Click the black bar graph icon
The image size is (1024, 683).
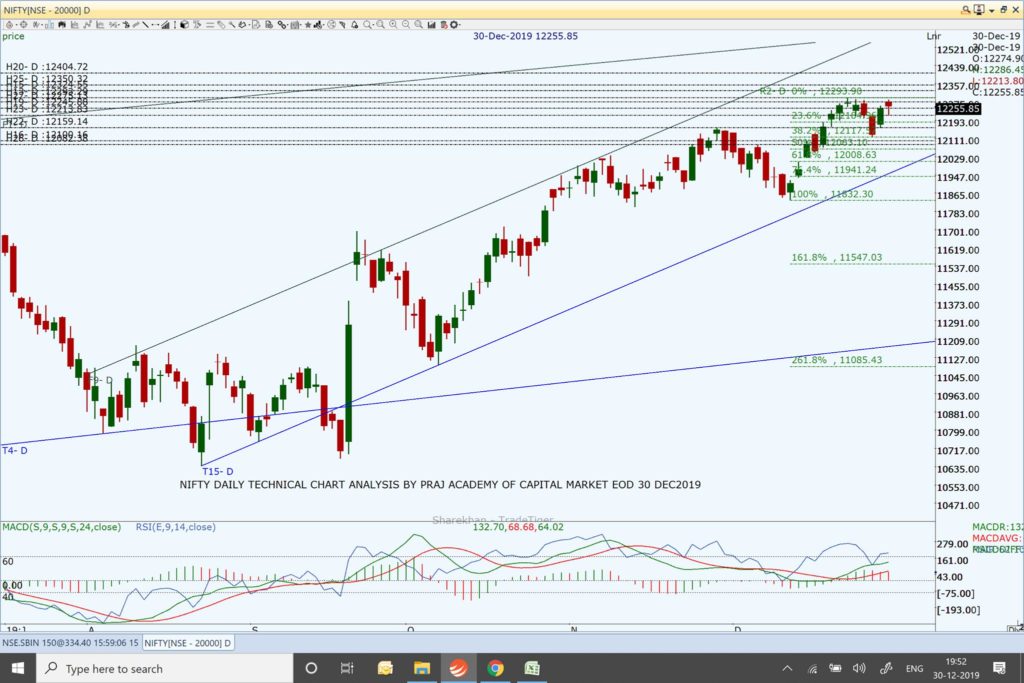click(431, 25)
